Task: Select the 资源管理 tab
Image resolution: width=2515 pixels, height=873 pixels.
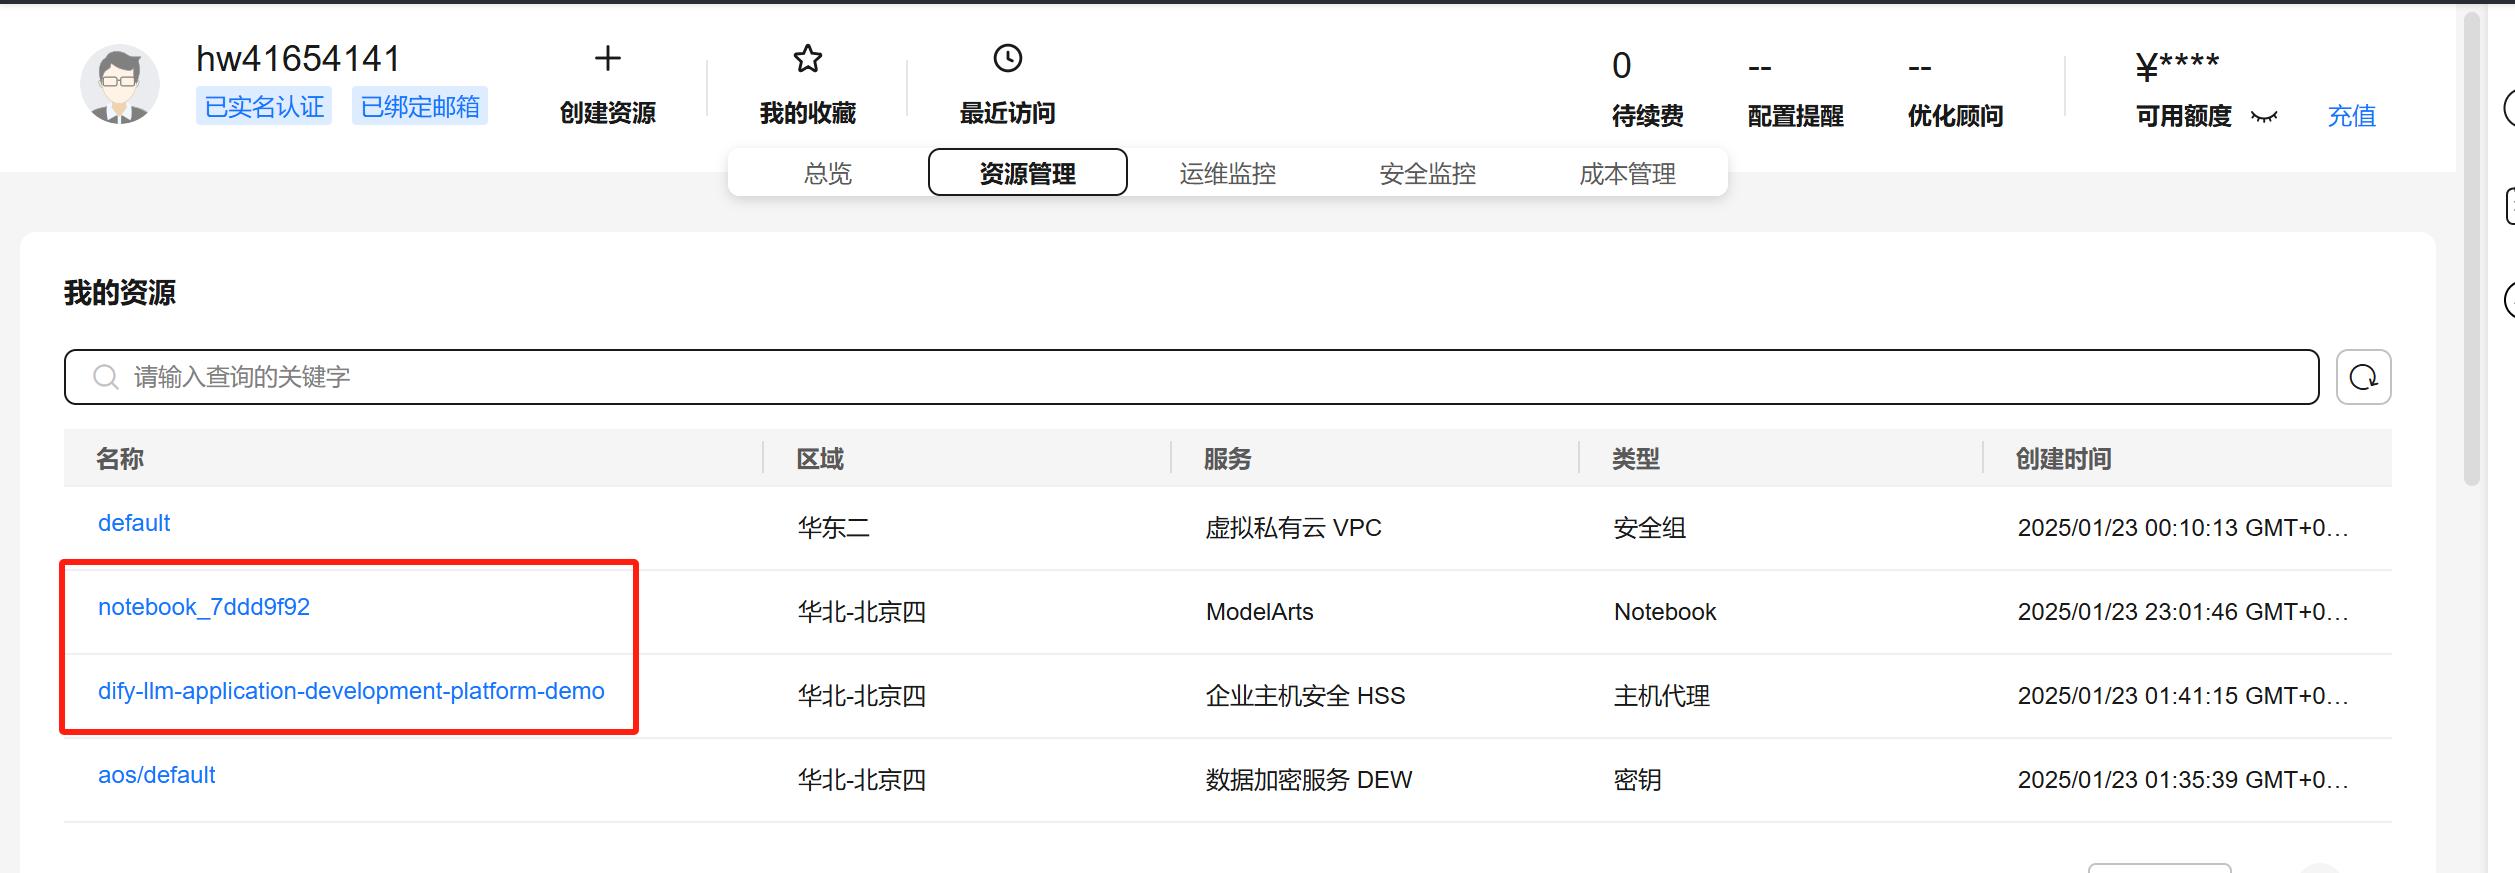Action: tap(1027, 173)
